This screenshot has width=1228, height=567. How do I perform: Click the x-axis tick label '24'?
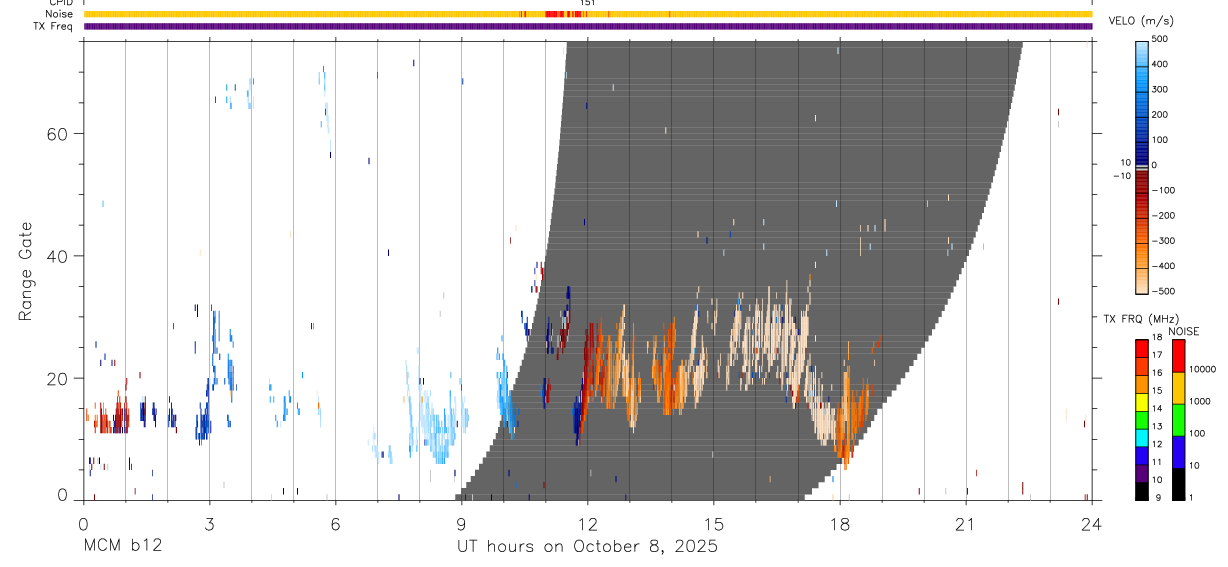[x=1092, y=523]
